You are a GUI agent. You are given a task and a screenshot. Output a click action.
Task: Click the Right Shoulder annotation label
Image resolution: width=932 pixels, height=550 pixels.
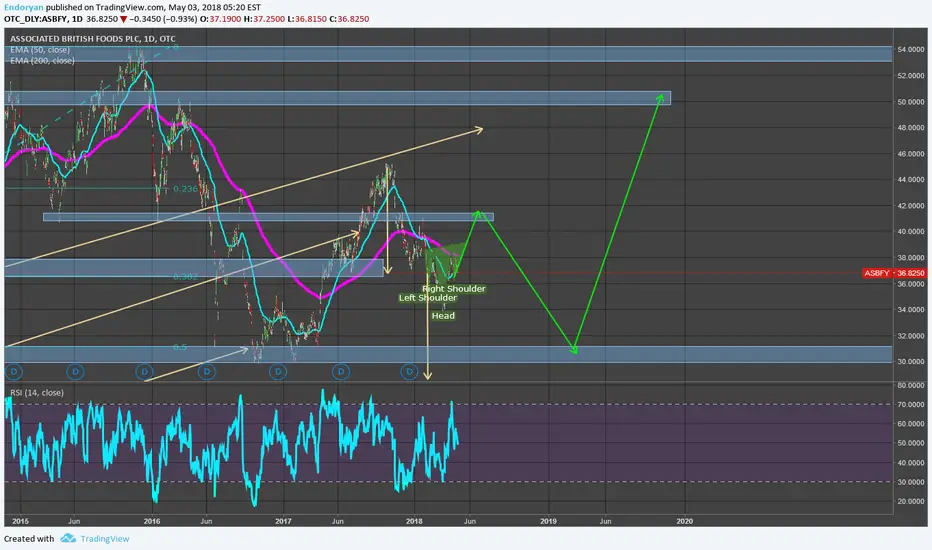(x=454, y=289)
